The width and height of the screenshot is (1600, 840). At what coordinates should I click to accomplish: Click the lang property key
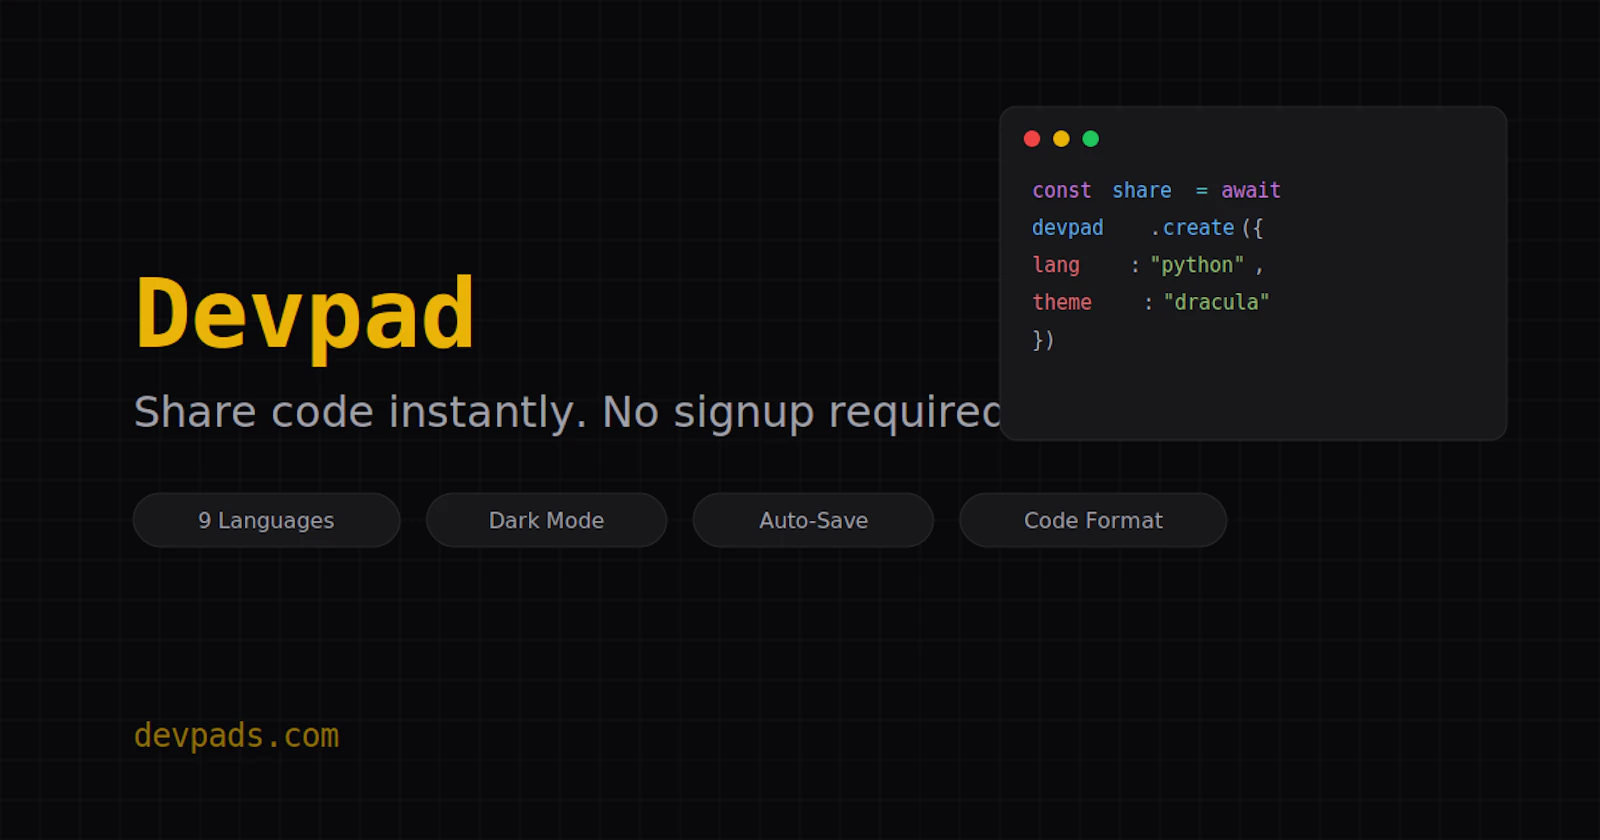(x=1056, y=265)
